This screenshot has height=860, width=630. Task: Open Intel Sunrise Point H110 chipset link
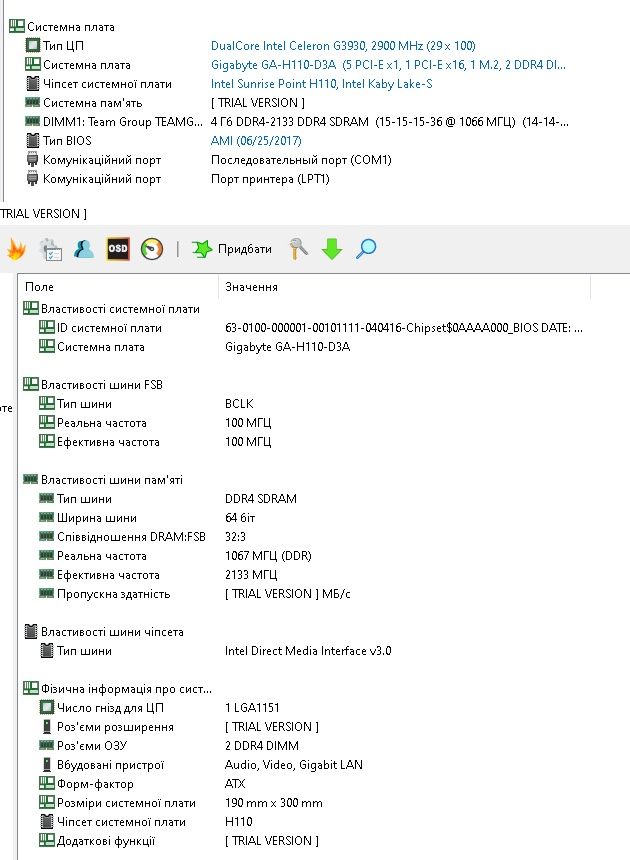click(x=321, y=84)
